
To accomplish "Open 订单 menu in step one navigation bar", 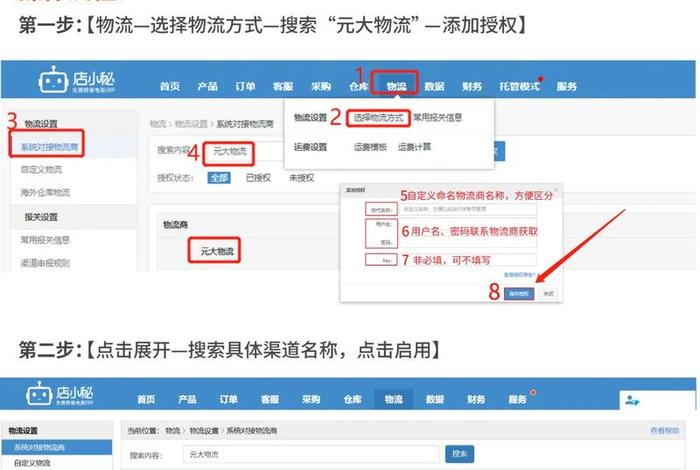I will pos(245,87).
